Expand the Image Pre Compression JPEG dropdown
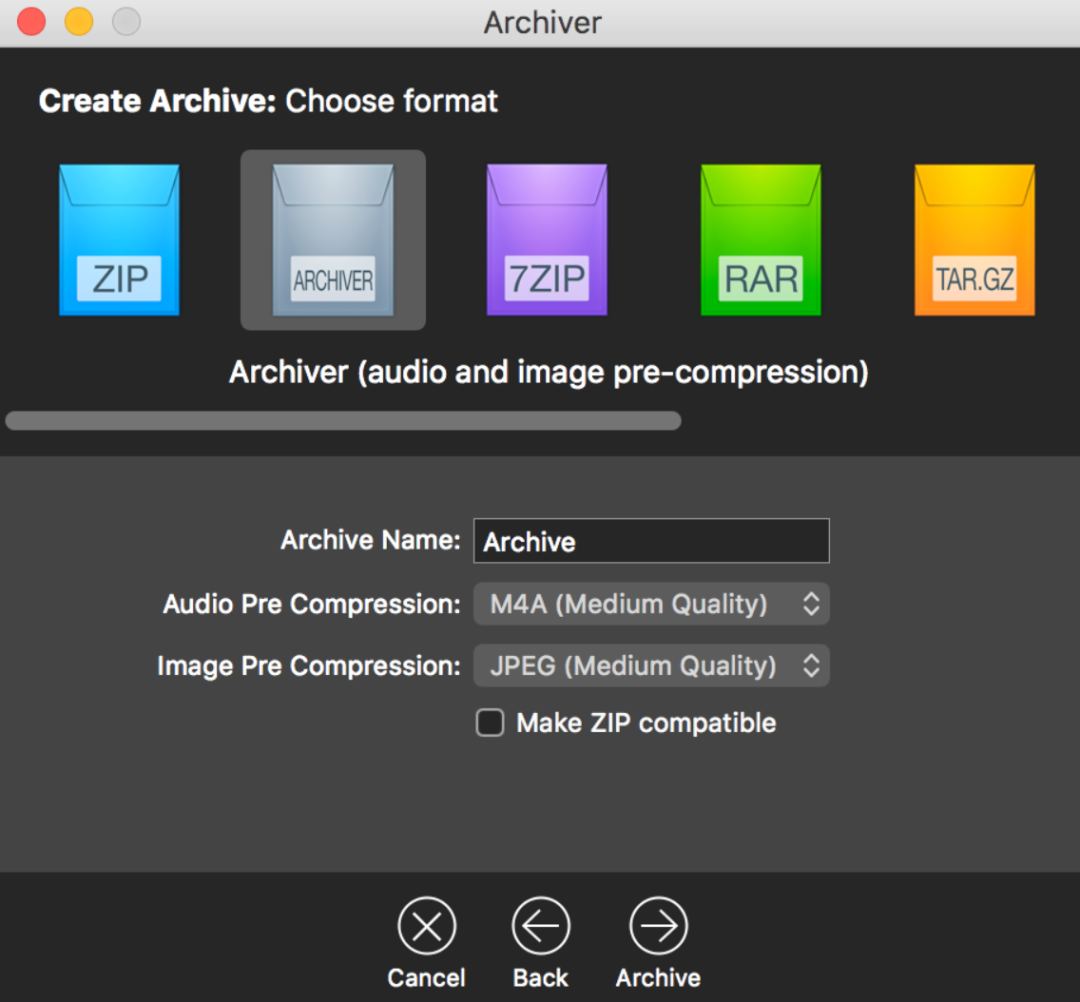The image size is (1080, 1002). (x=651, y=666)
